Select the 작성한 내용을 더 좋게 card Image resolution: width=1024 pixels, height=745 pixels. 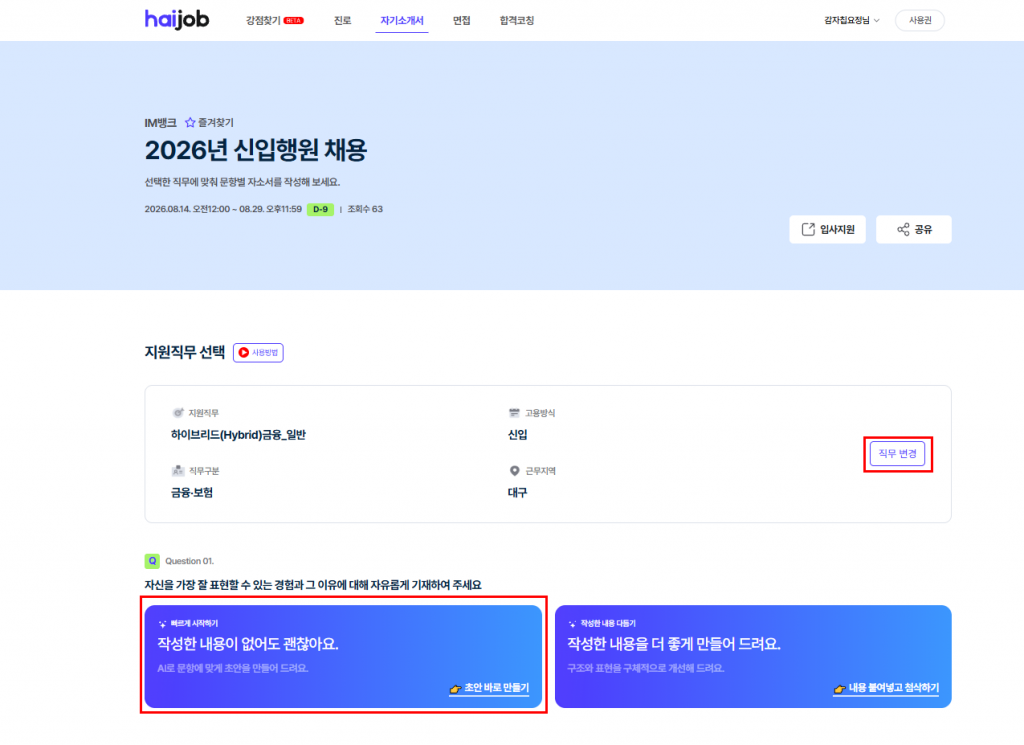tap(753, 656)
